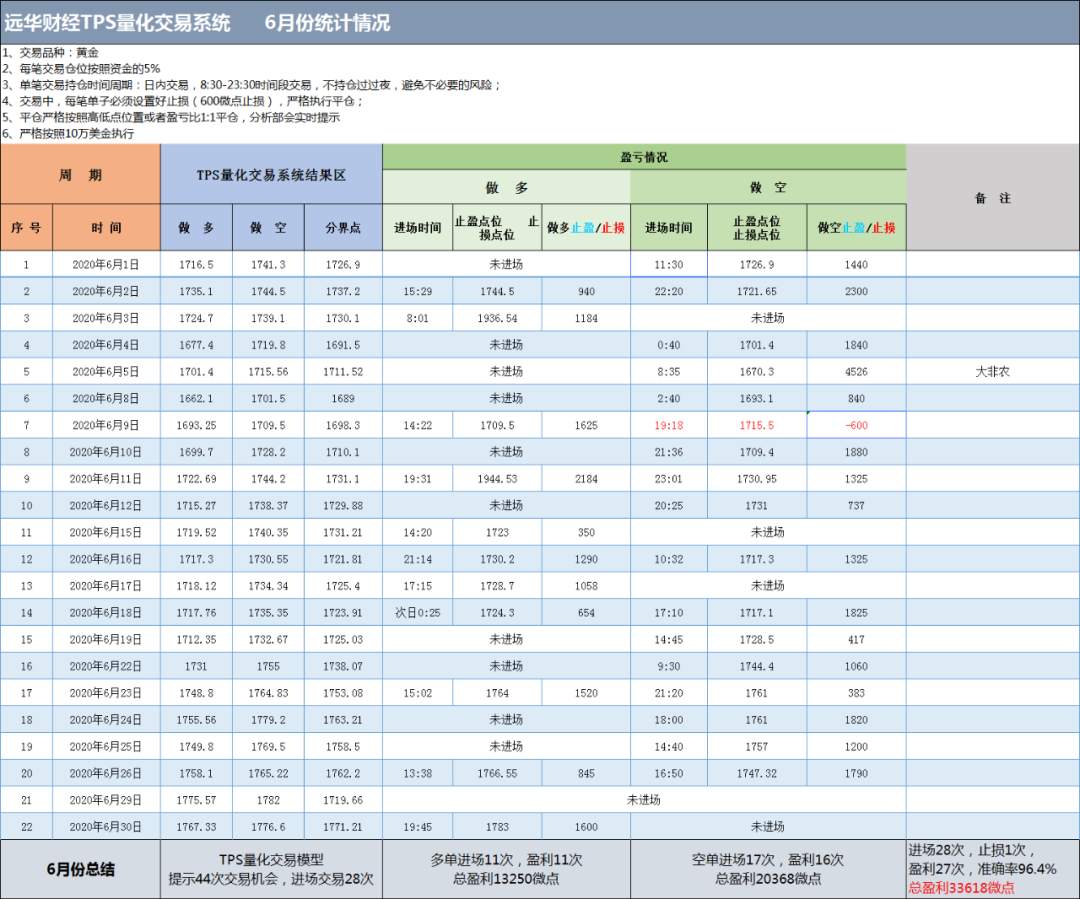The image size is (1080, 899).
Task: Select the 737 cell in June 12 row
Action: (x=856, y=506)
